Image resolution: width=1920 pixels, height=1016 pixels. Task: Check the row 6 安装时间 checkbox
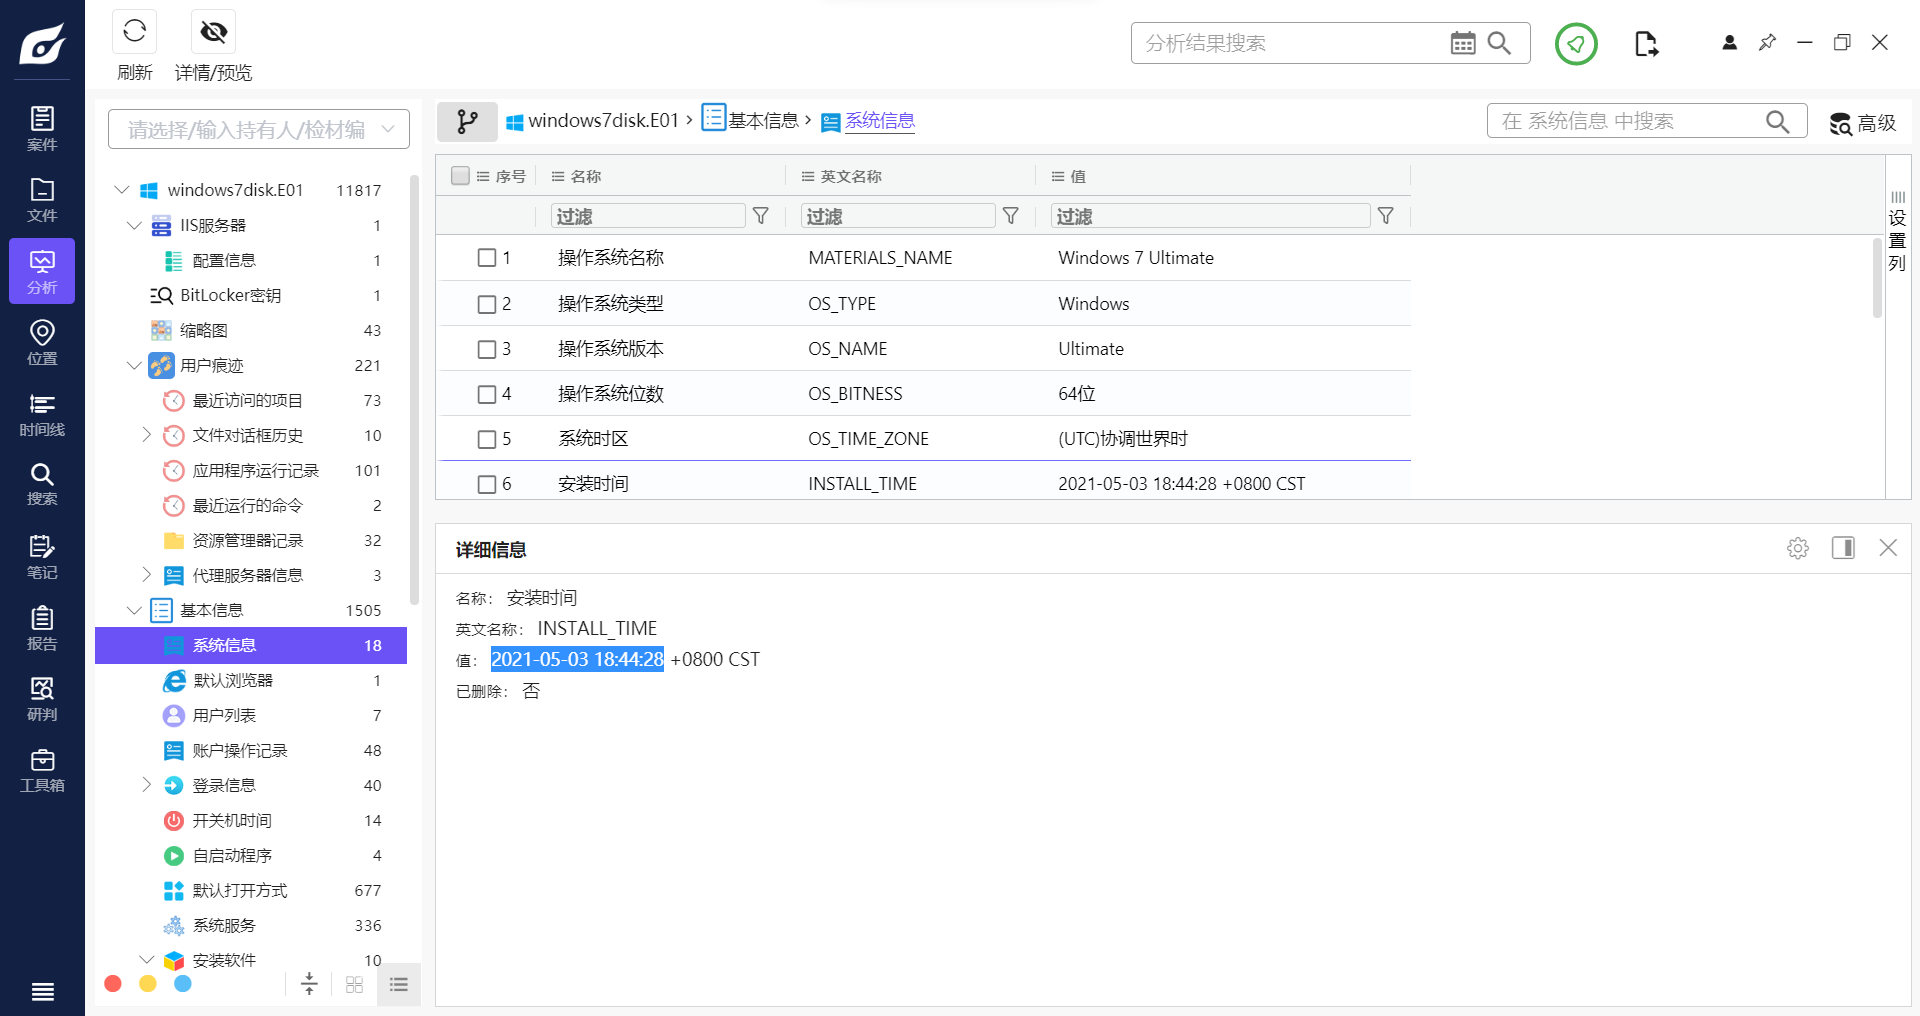pos(487,484)
